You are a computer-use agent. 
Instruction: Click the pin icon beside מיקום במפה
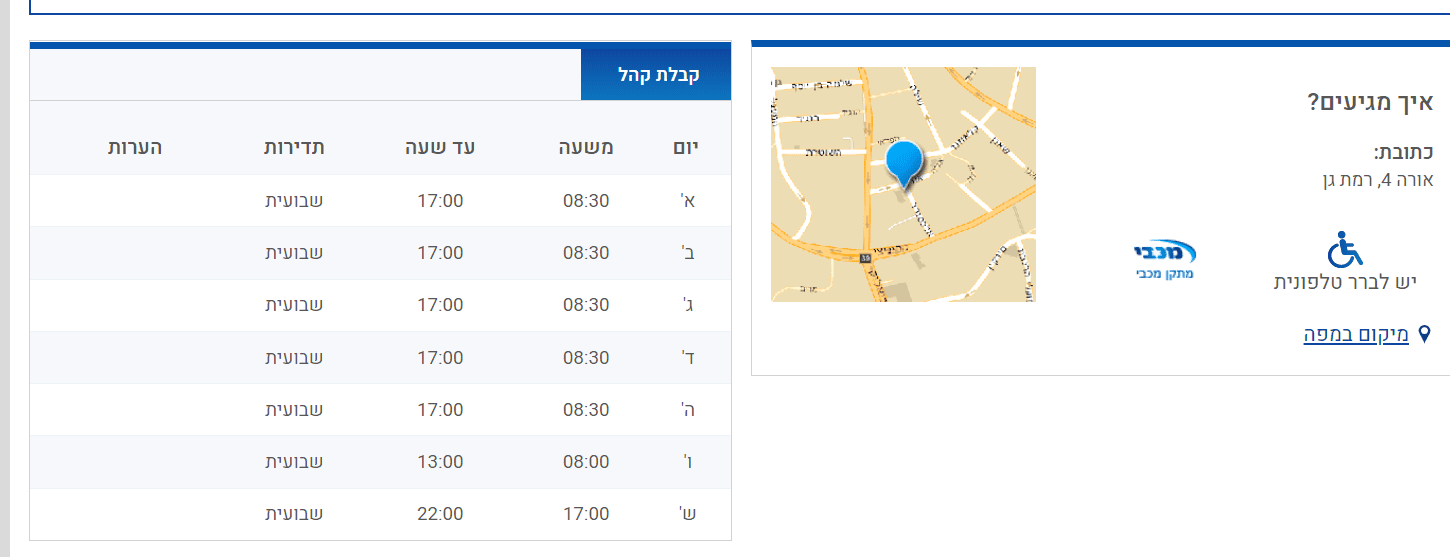(x=1425, y=335)
